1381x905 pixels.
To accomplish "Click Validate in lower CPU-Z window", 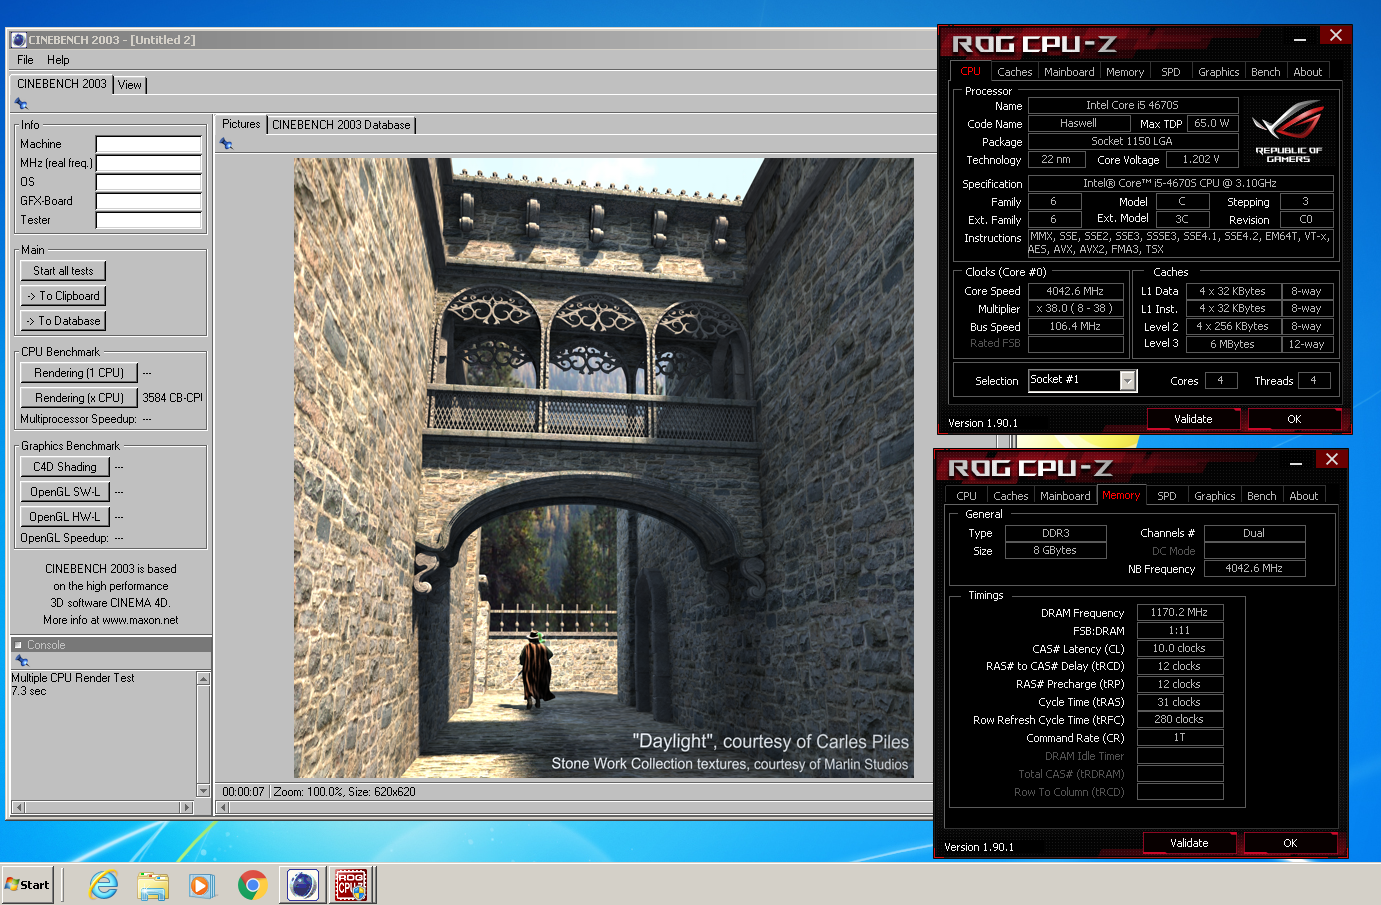I will [1189, 843].
